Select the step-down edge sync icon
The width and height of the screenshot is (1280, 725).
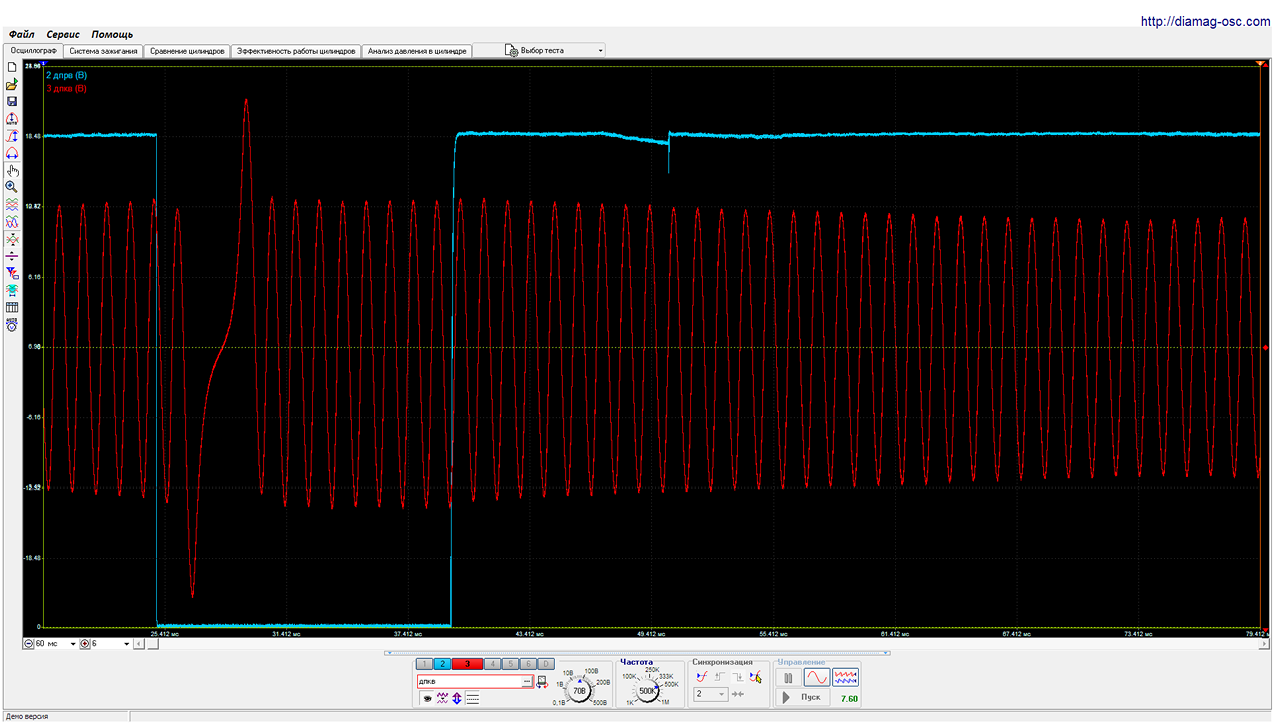click(738, 677)
